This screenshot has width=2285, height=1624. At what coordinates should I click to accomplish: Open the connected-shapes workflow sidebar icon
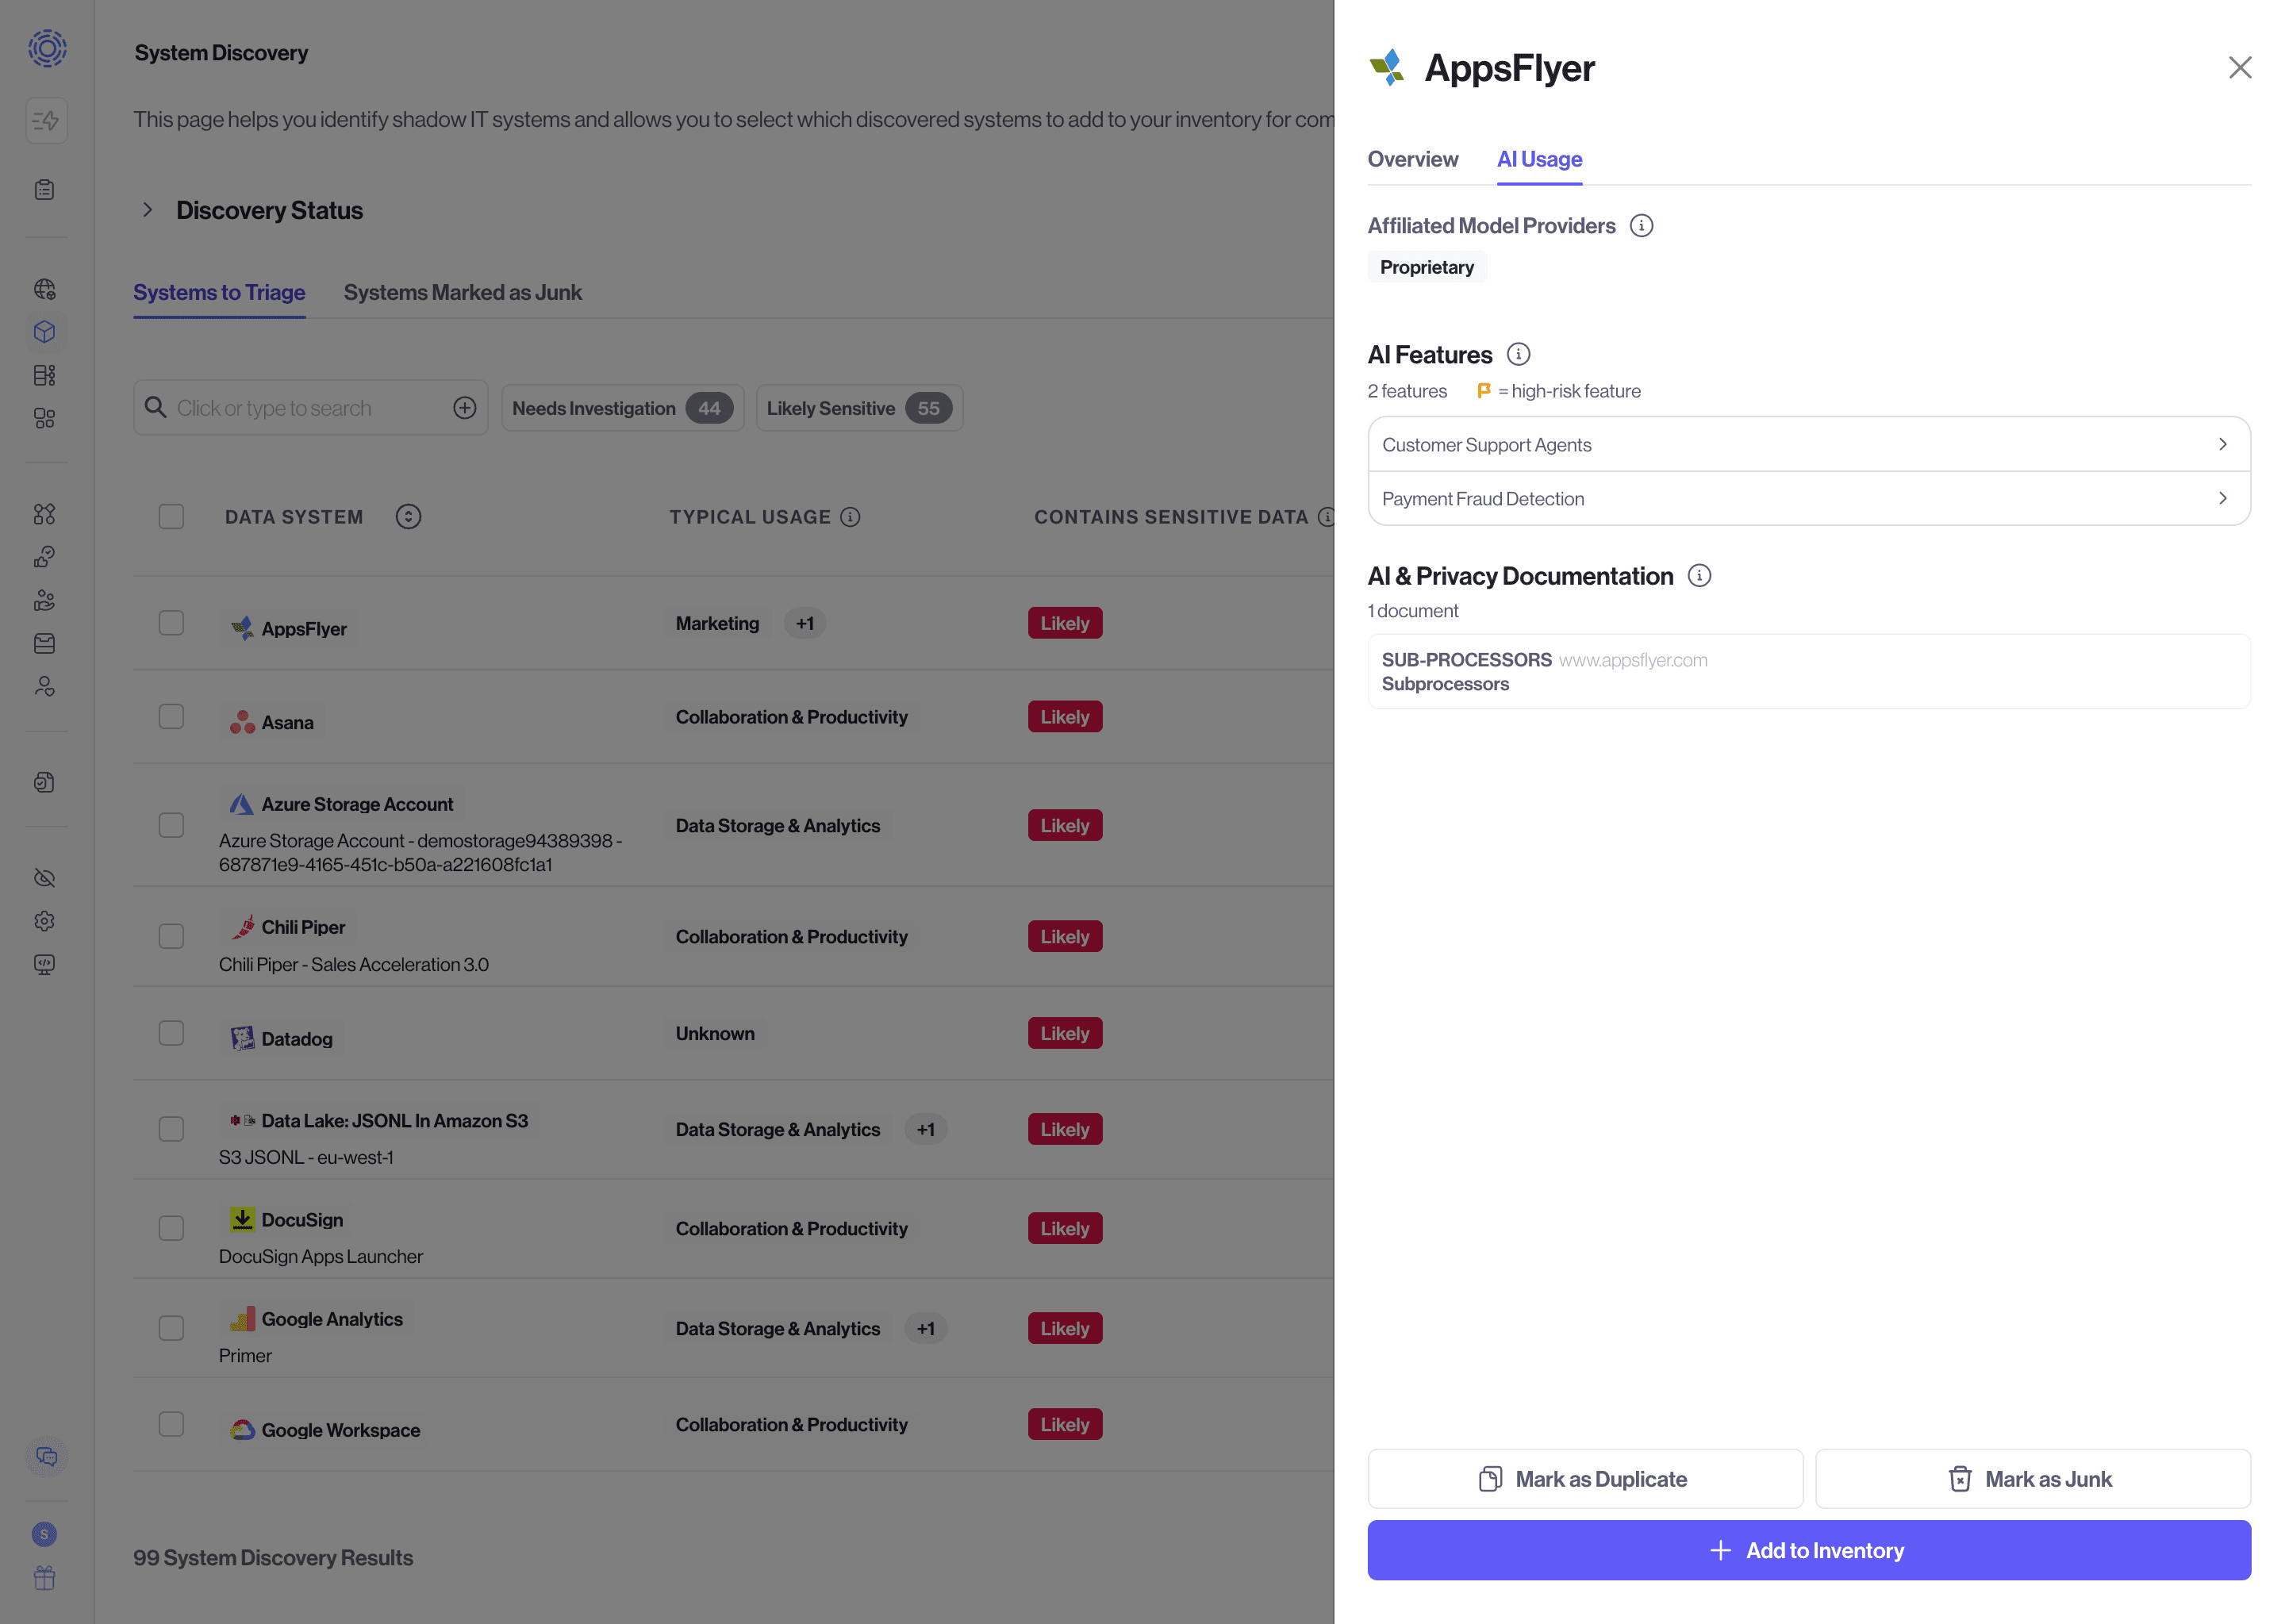[45, 514]
